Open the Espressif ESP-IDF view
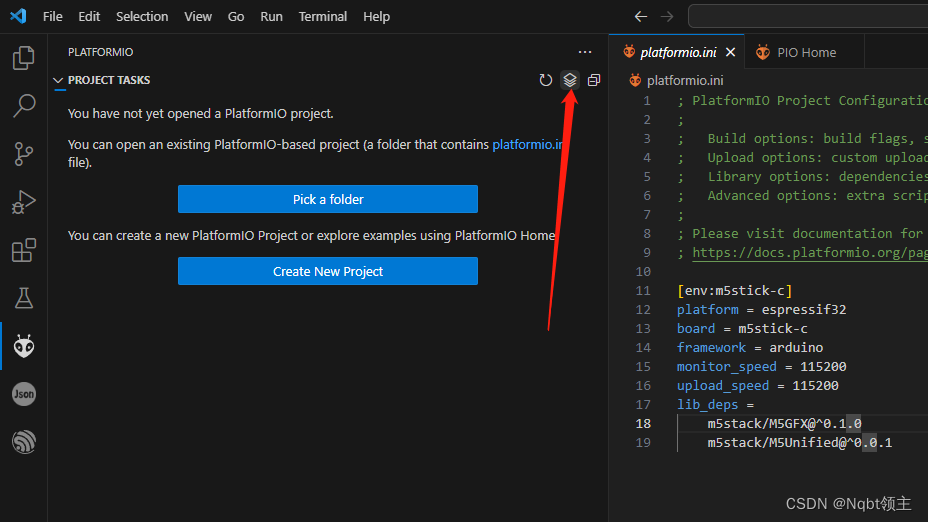Image resolution: width=928 pixels, height=522 pixels. tap(24, 442)
